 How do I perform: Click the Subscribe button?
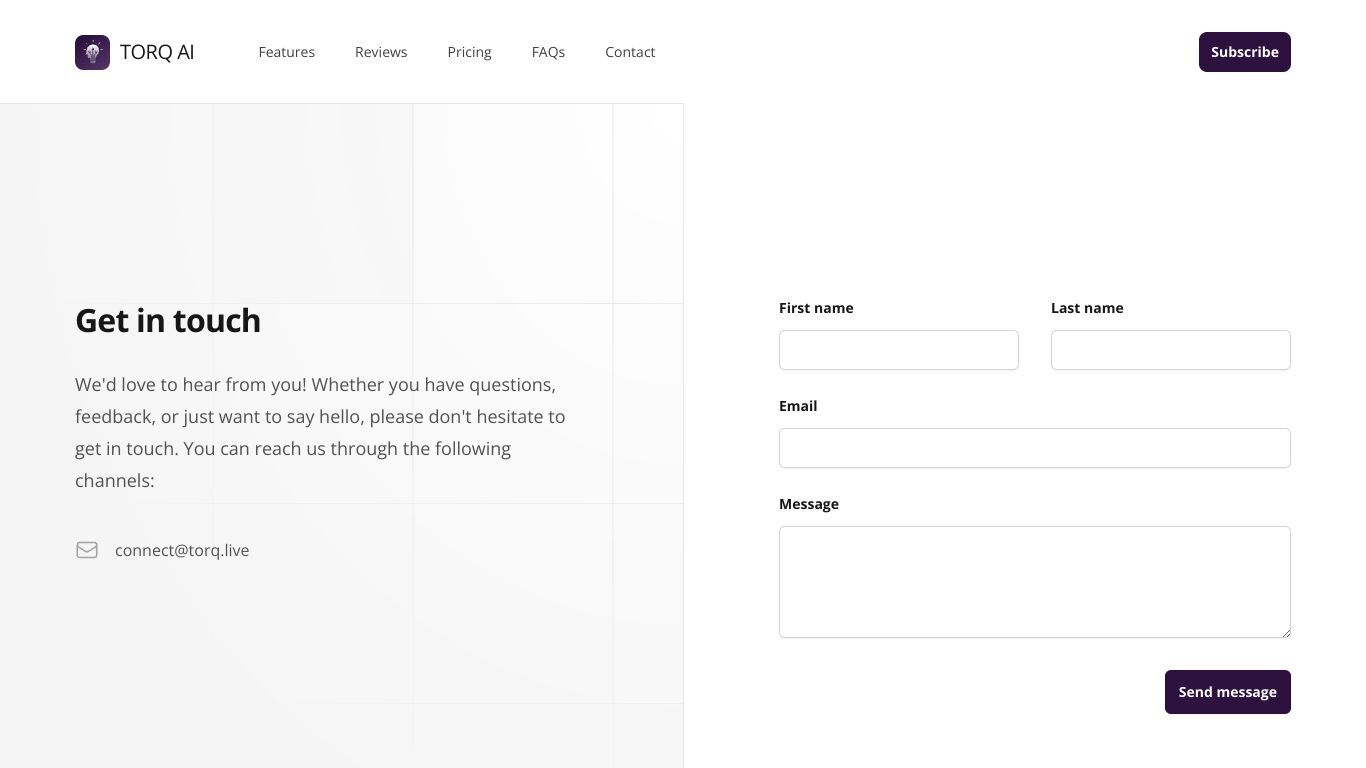(1245, 52)
